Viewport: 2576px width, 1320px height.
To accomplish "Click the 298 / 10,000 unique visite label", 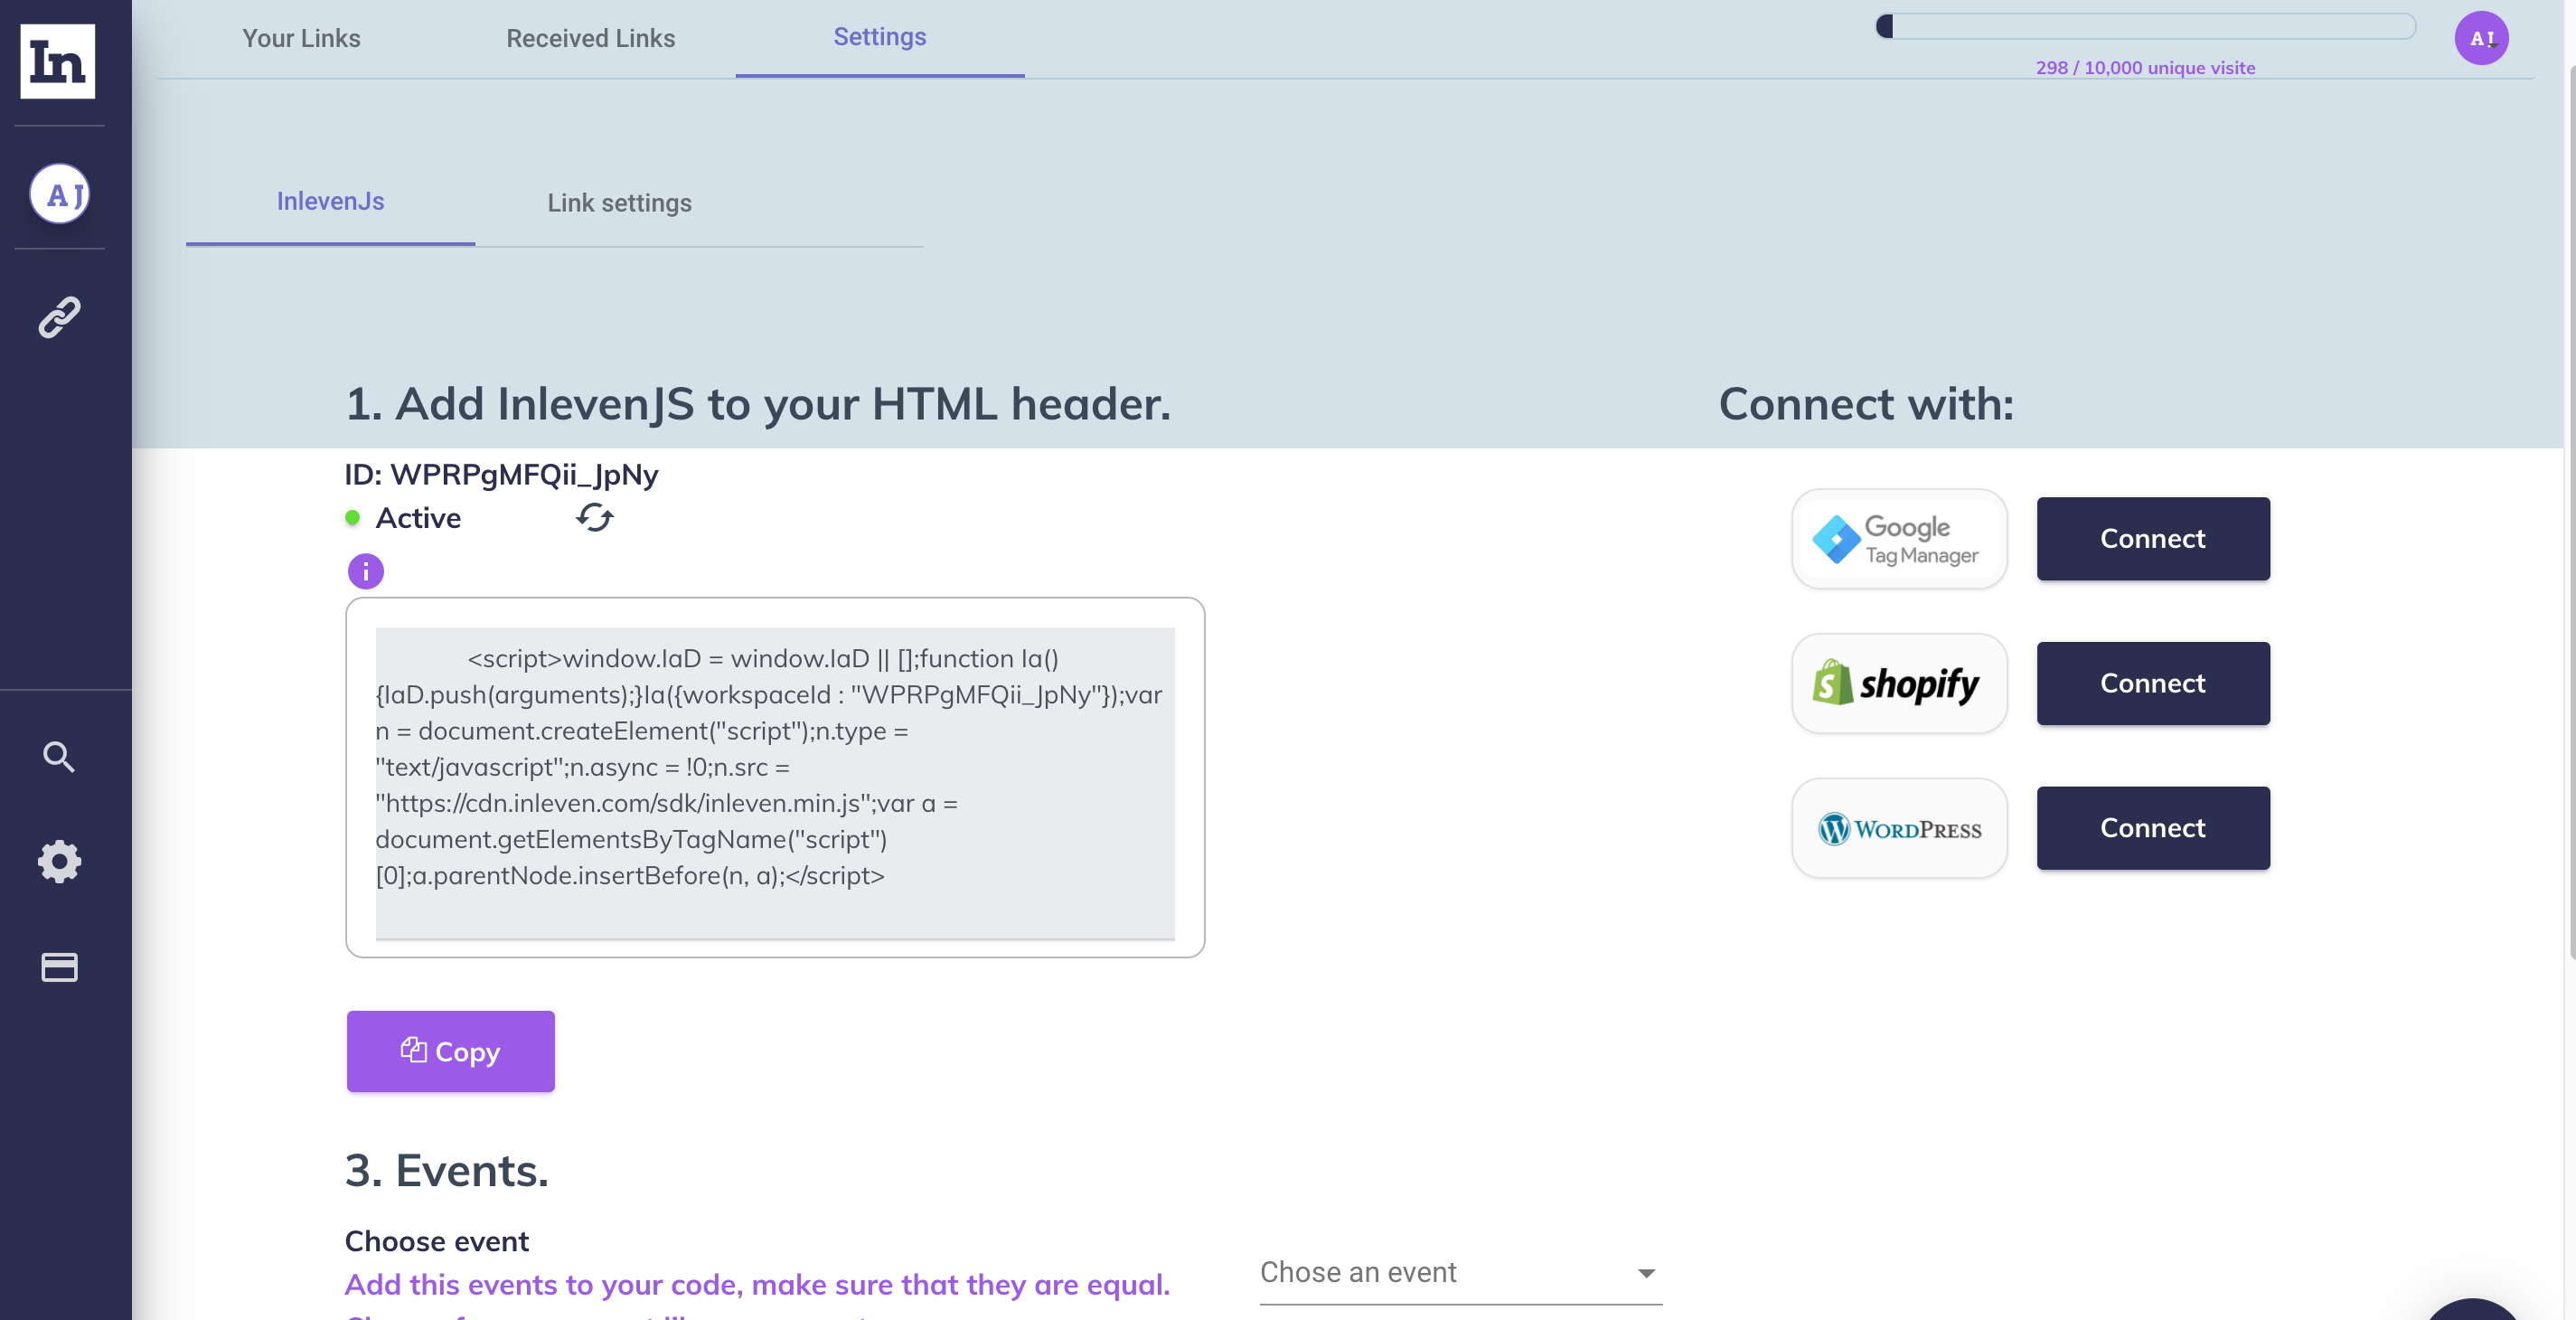I will tap(2145, 68).
